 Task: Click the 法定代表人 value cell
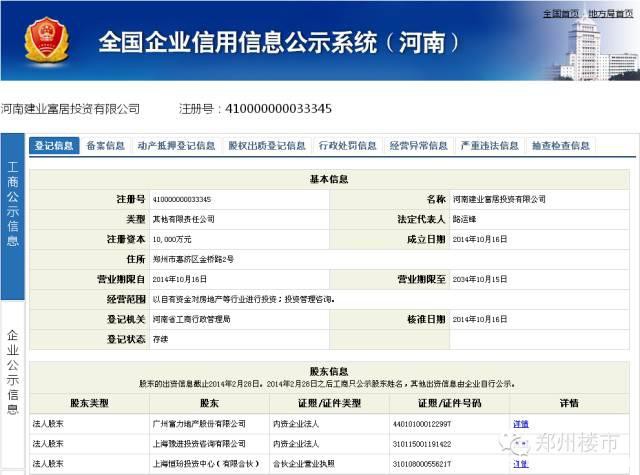coord(539,220)
